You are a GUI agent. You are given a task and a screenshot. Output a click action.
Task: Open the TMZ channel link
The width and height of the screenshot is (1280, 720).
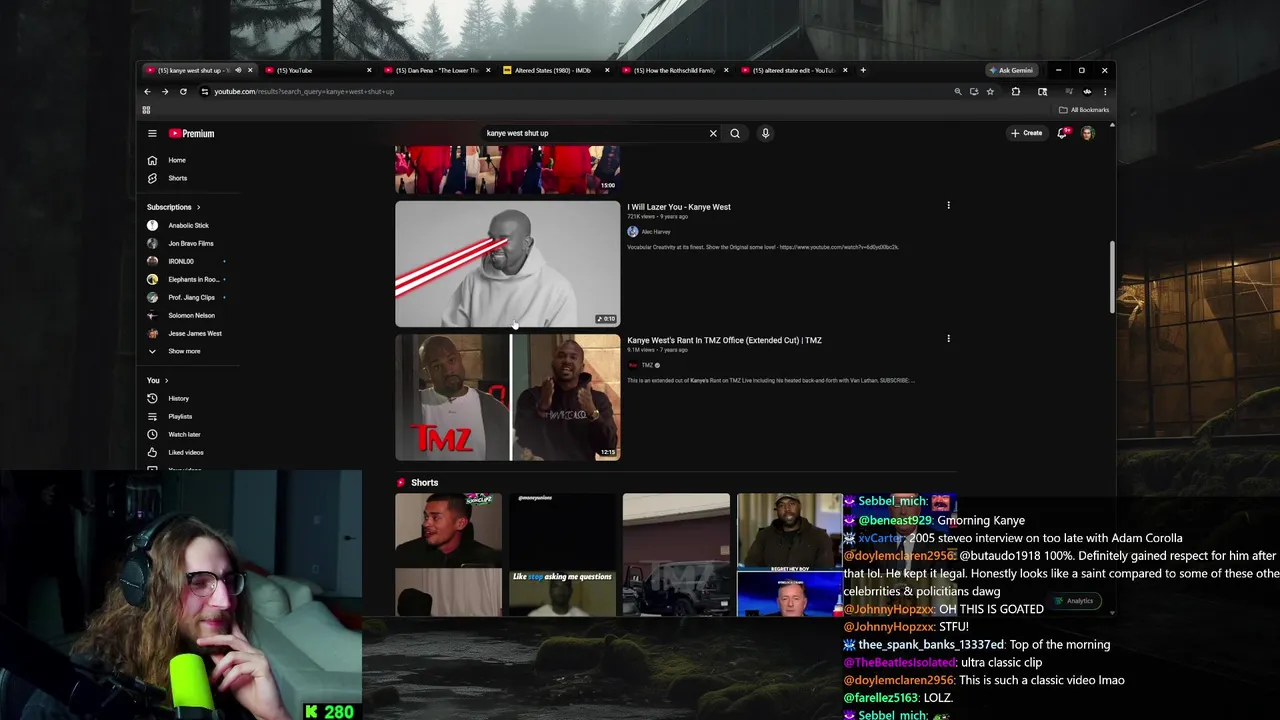tap(647, 365)
